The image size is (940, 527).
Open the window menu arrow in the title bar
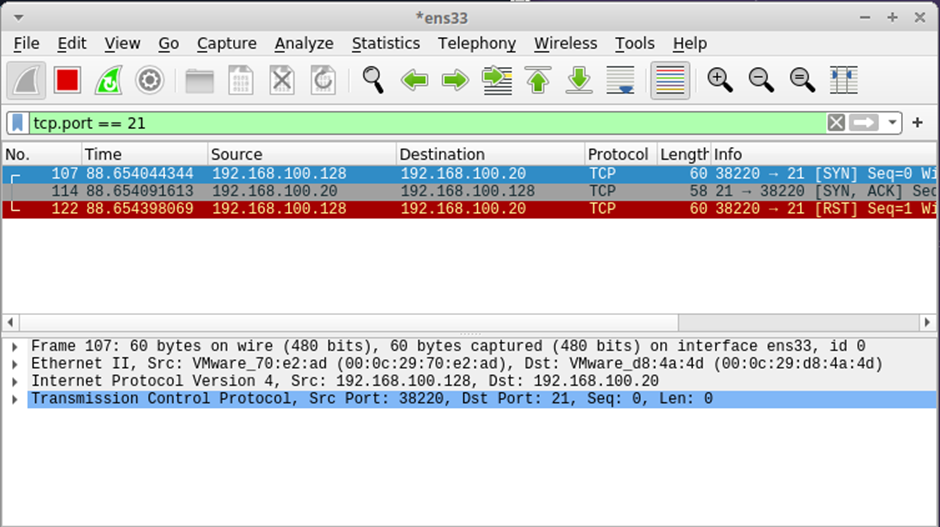coord(19,17)
